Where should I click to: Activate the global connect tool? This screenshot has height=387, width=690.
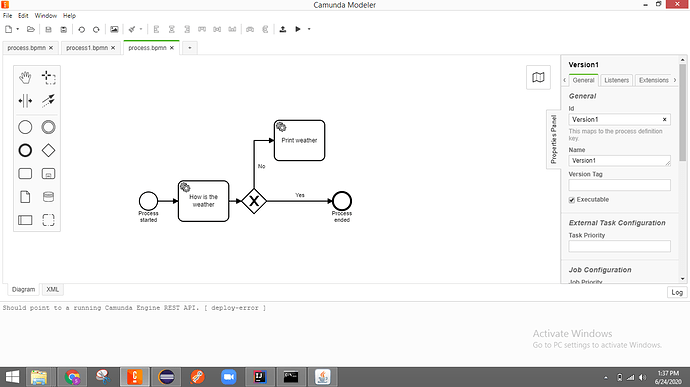48,101
